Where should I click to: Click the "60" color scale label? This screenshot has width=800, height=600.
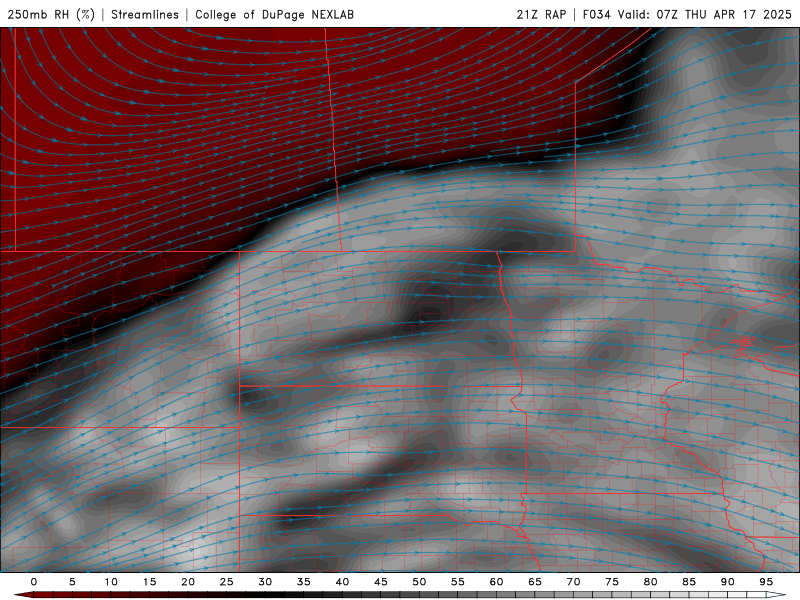[x=496, y=582]
